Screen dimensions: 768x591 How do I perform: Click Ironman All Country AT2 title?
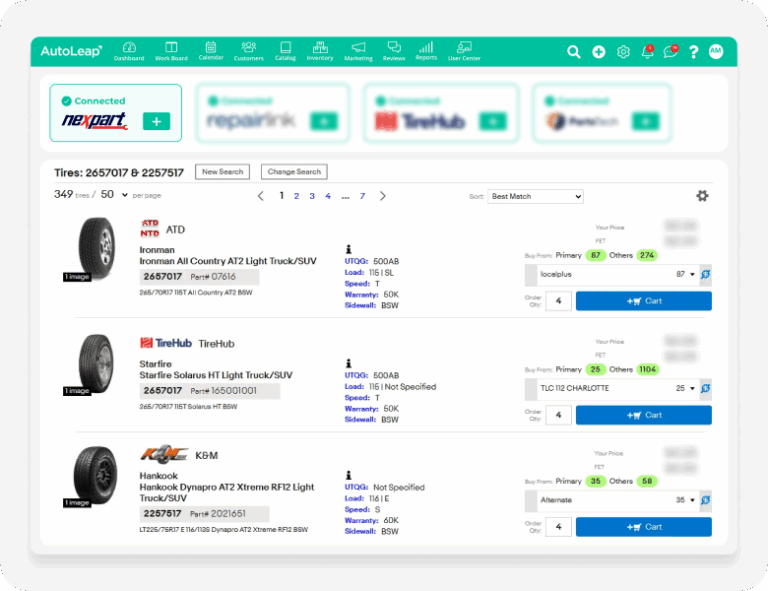coord(228,261)
